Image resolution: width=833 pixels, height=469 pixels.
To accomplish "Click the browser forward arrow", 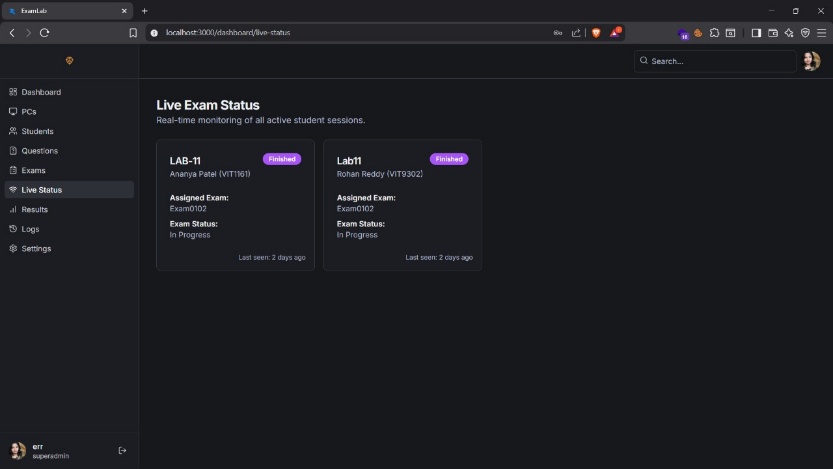I will coord(28,33).
